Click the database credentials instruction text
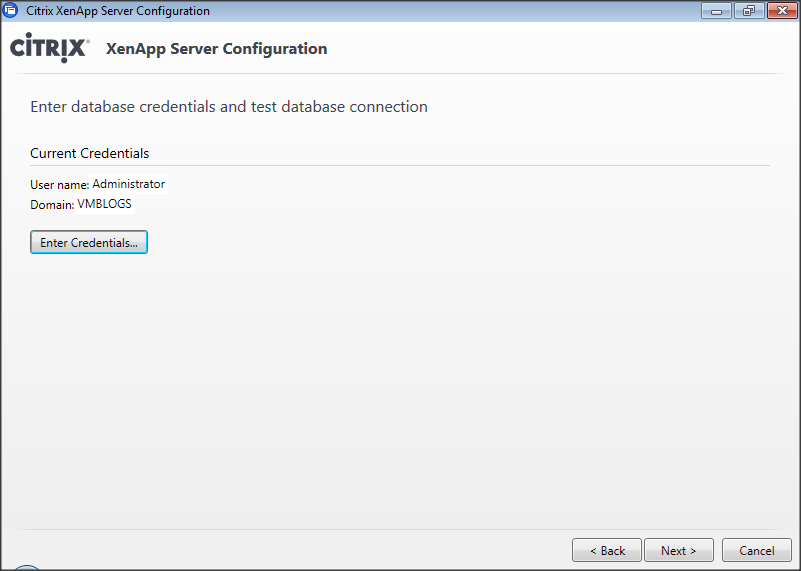 tap(229, 106)
